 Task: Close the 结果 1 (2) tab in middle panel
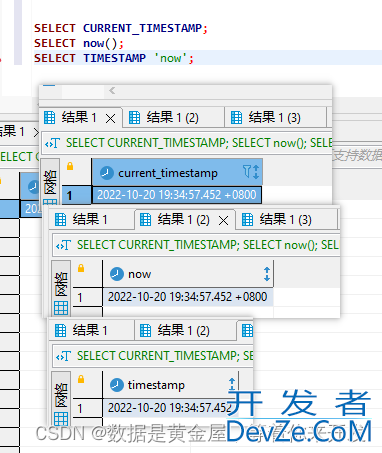point(223,220)
